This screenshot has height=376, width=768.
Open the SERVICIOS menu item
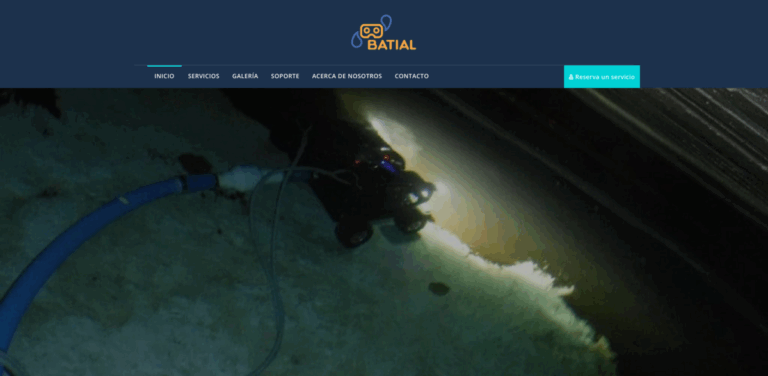[204, 76]
